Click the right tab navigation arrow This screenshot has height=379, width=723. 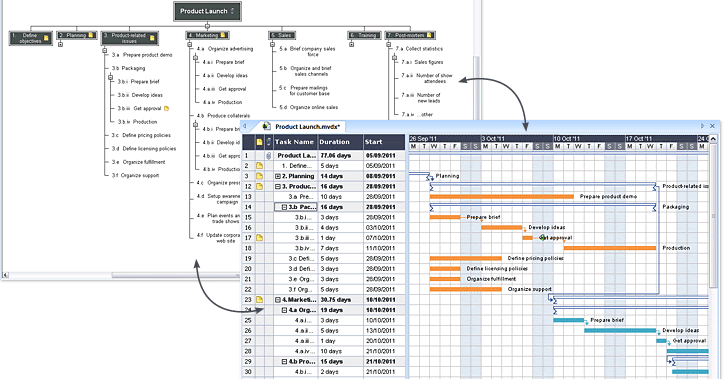[703, 126]
